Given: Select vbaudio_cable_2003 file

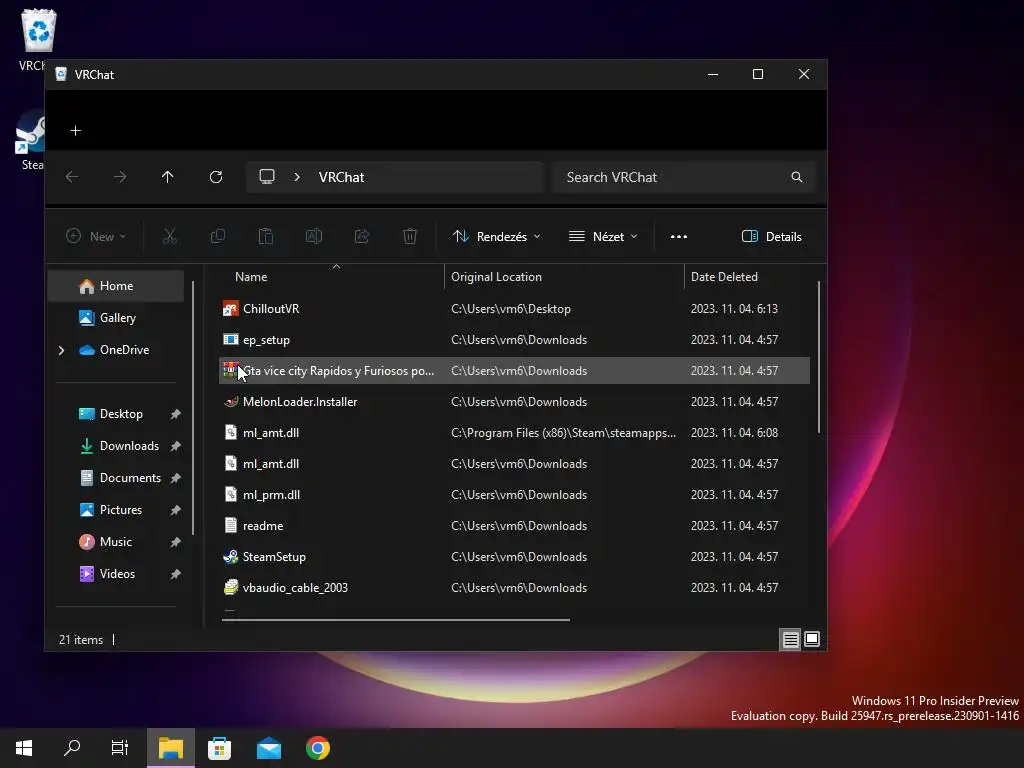Looking at the screenshot, I should pyautogui.click(x=514, y=588).
